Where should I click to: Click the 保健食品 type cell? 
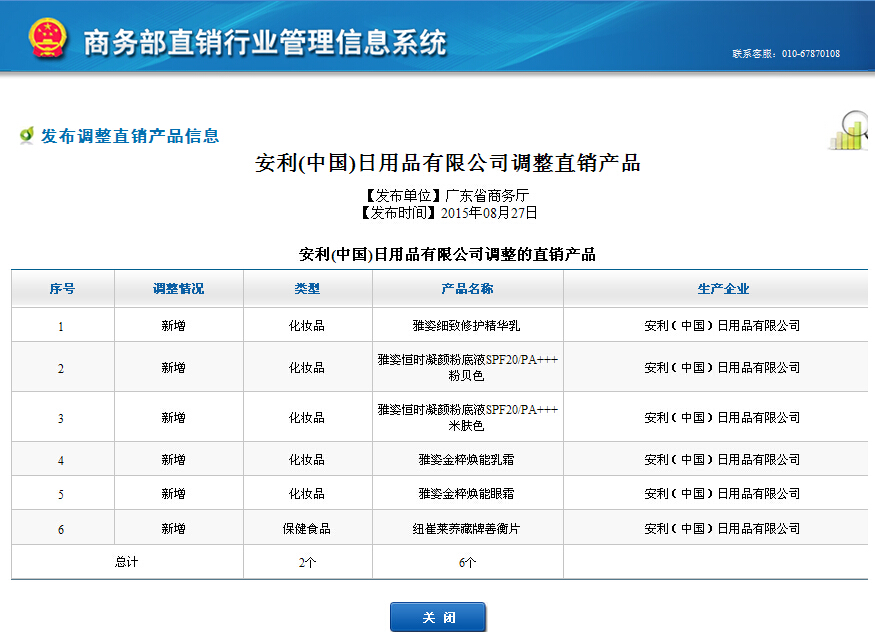[307, 529]
